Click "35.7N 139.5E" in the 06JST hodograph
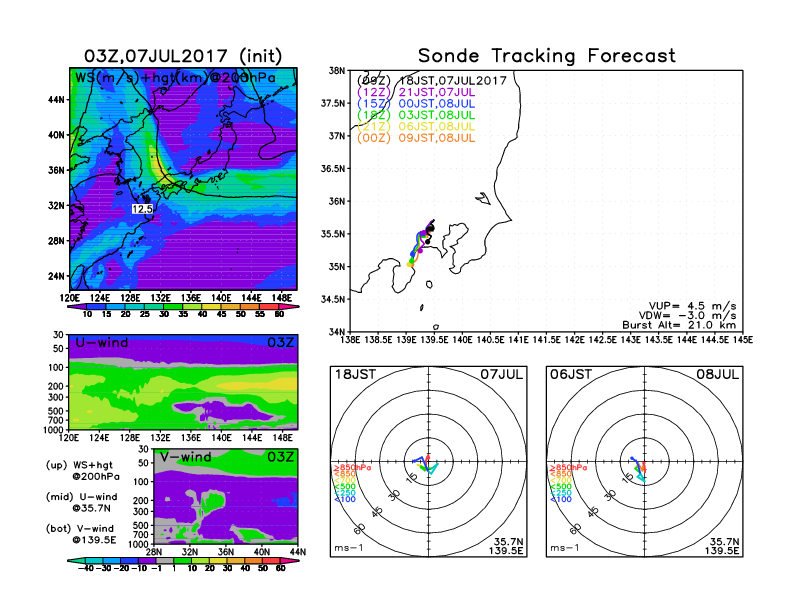 click(722, 546)
